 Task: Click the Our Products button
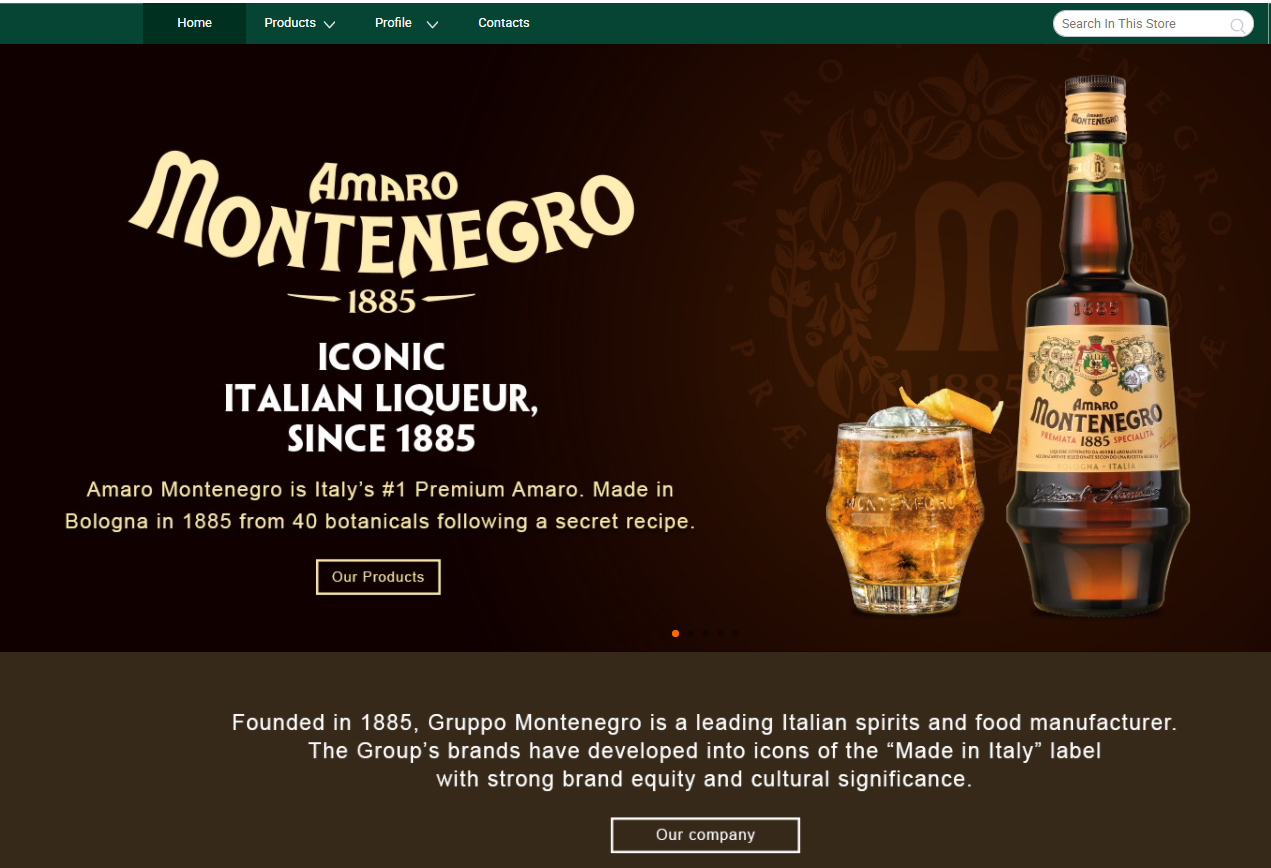pyautogui.click(x=378, y=577)
